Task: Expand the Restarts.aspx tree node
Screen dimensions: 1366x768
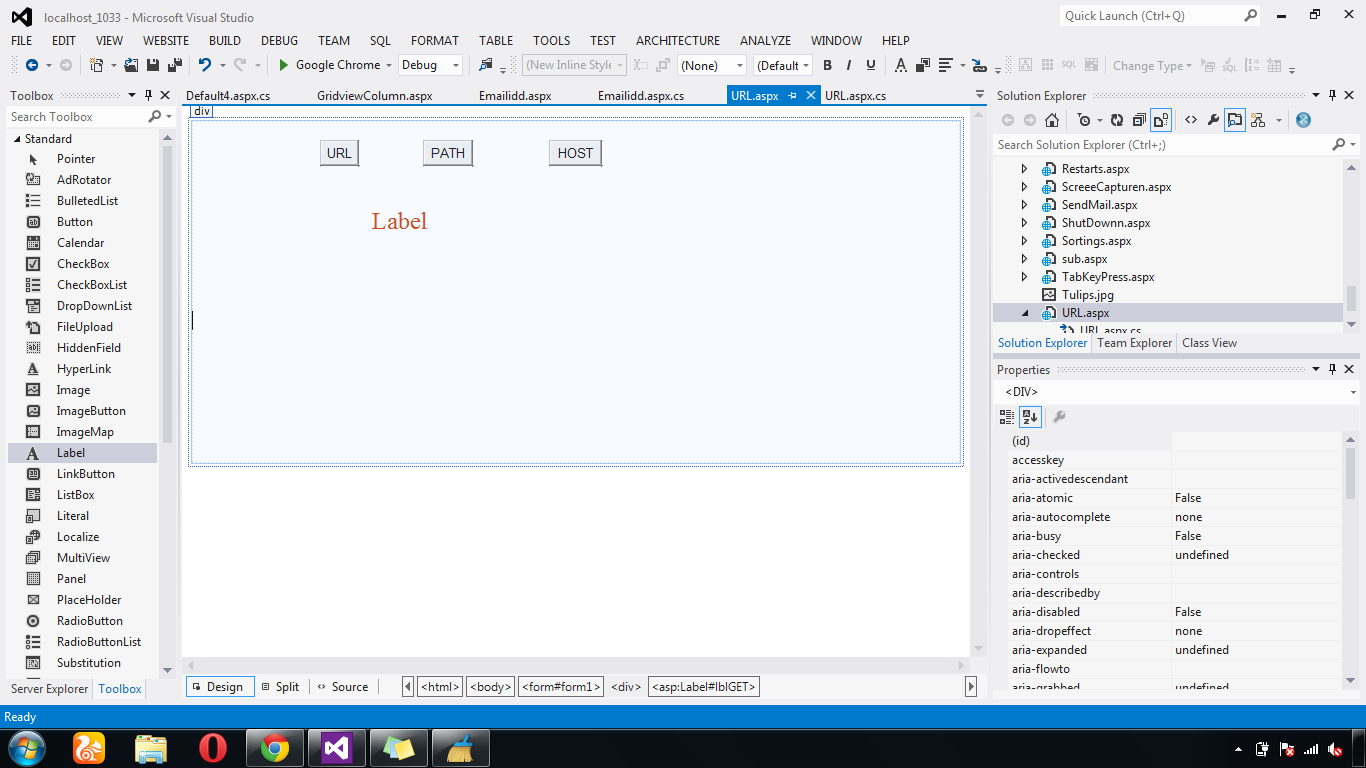Action: pyautogui.click(x=1024, y=168)
